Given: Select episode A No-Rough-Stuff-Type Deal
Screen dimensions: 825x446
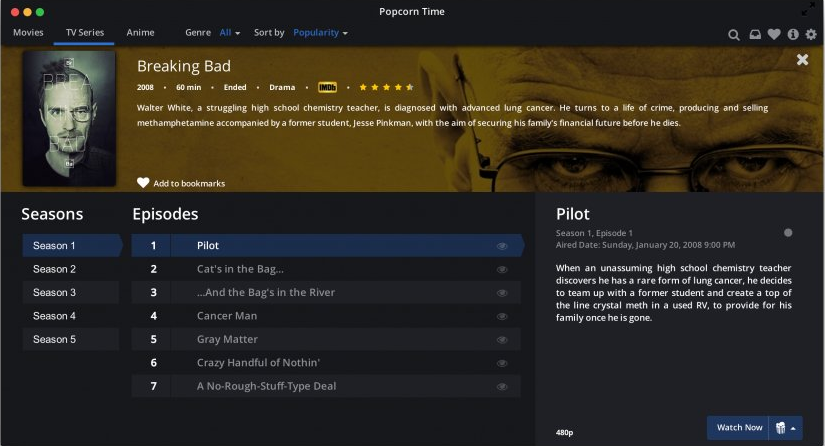Looking at the screenshot, I should point(326,386).
